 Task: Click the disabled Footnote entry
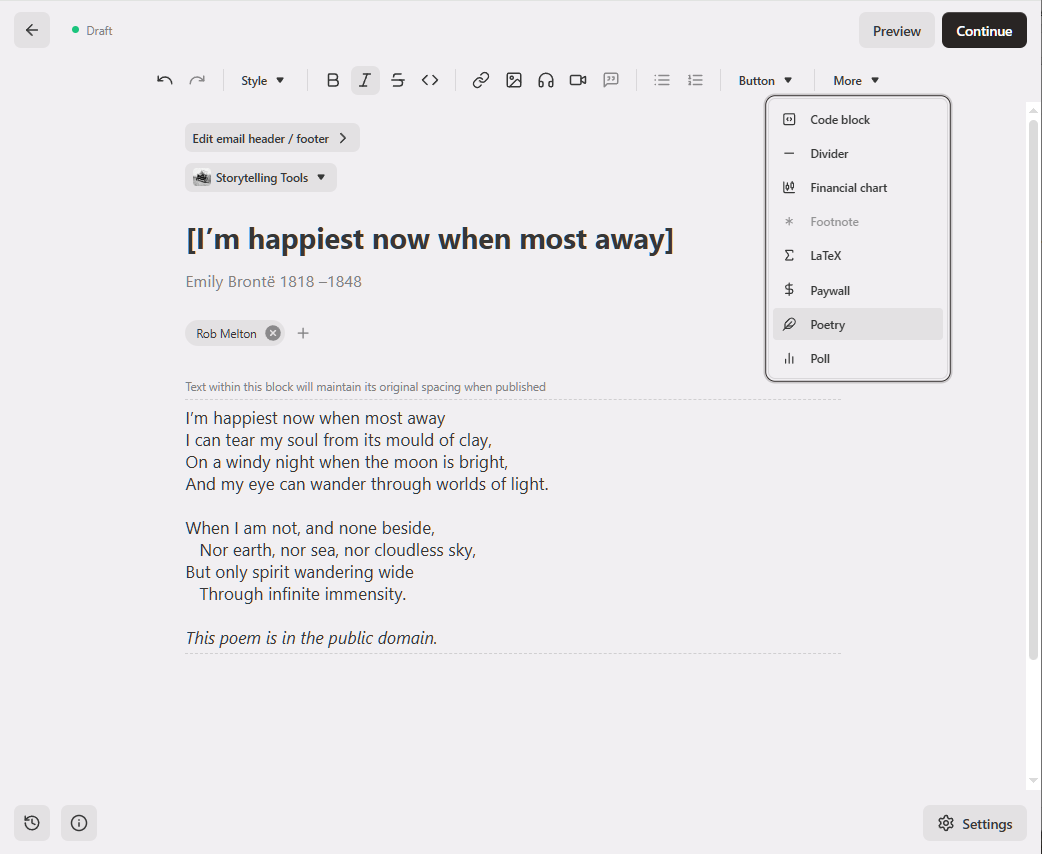click(857, 221)
